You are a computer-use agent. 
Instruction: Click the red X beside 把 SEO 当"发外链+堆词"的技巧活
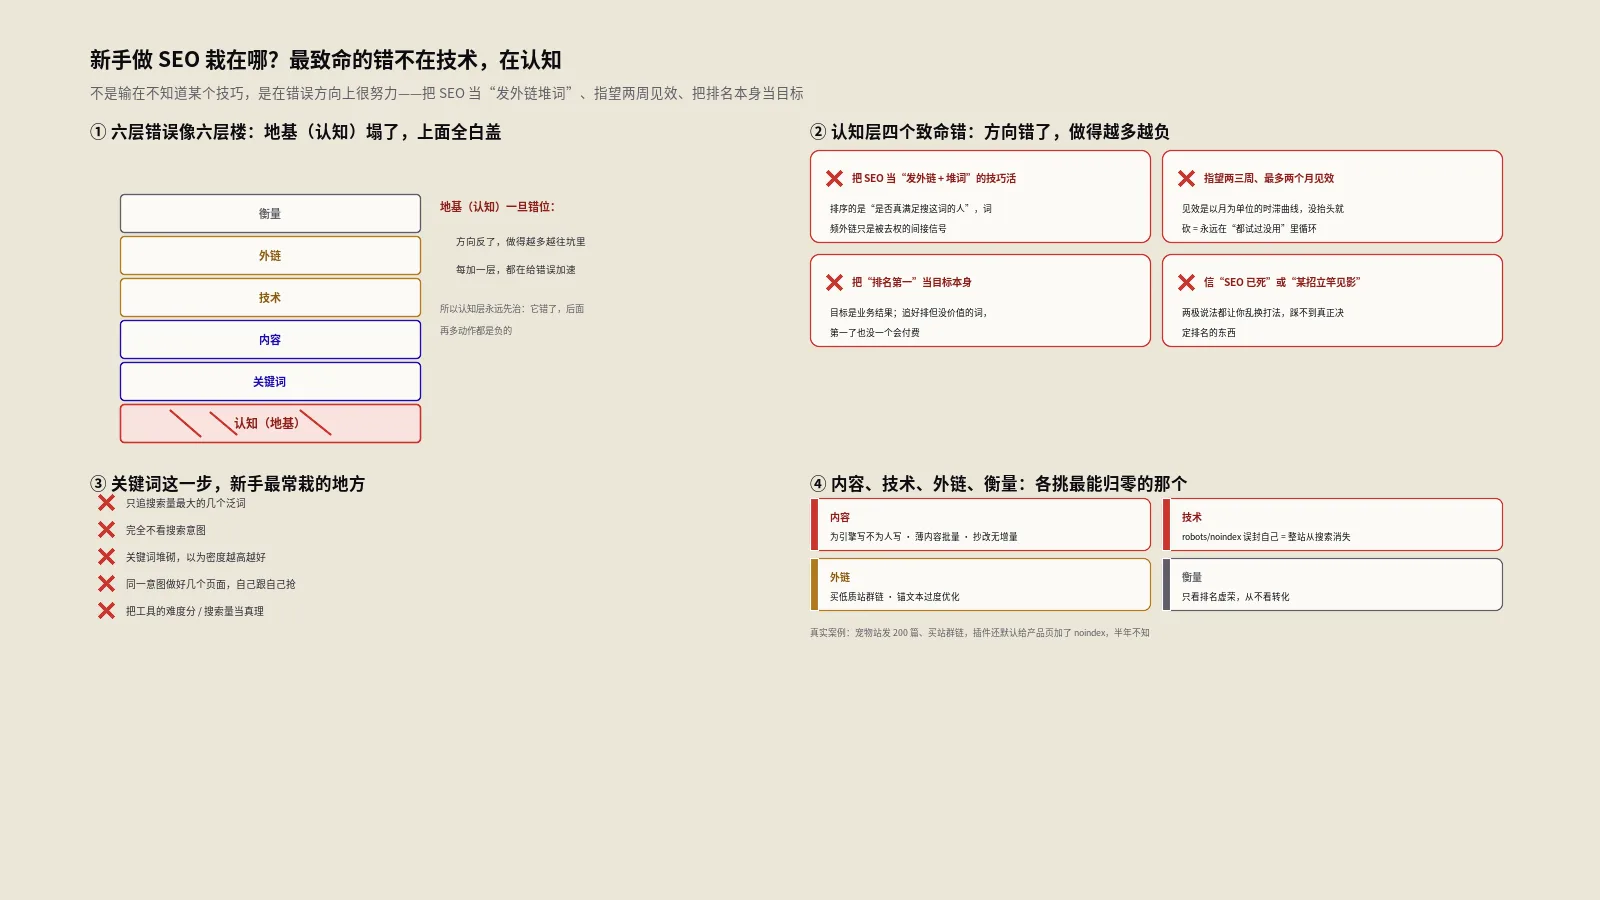(x=834, y=178)
